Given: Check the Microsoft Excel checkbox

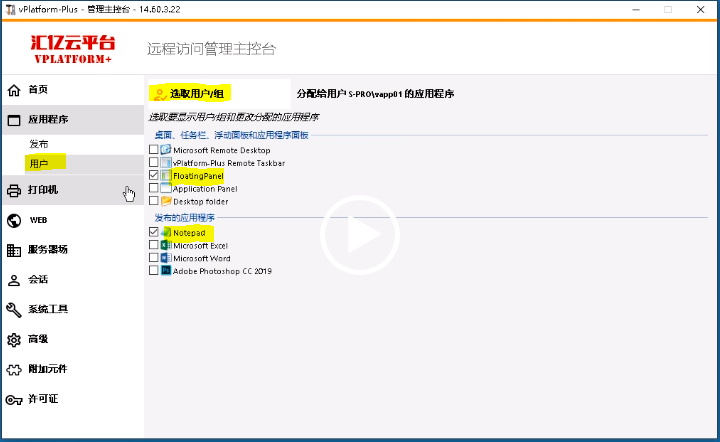Looking at the screenshot, I should [x=153, y=245].
